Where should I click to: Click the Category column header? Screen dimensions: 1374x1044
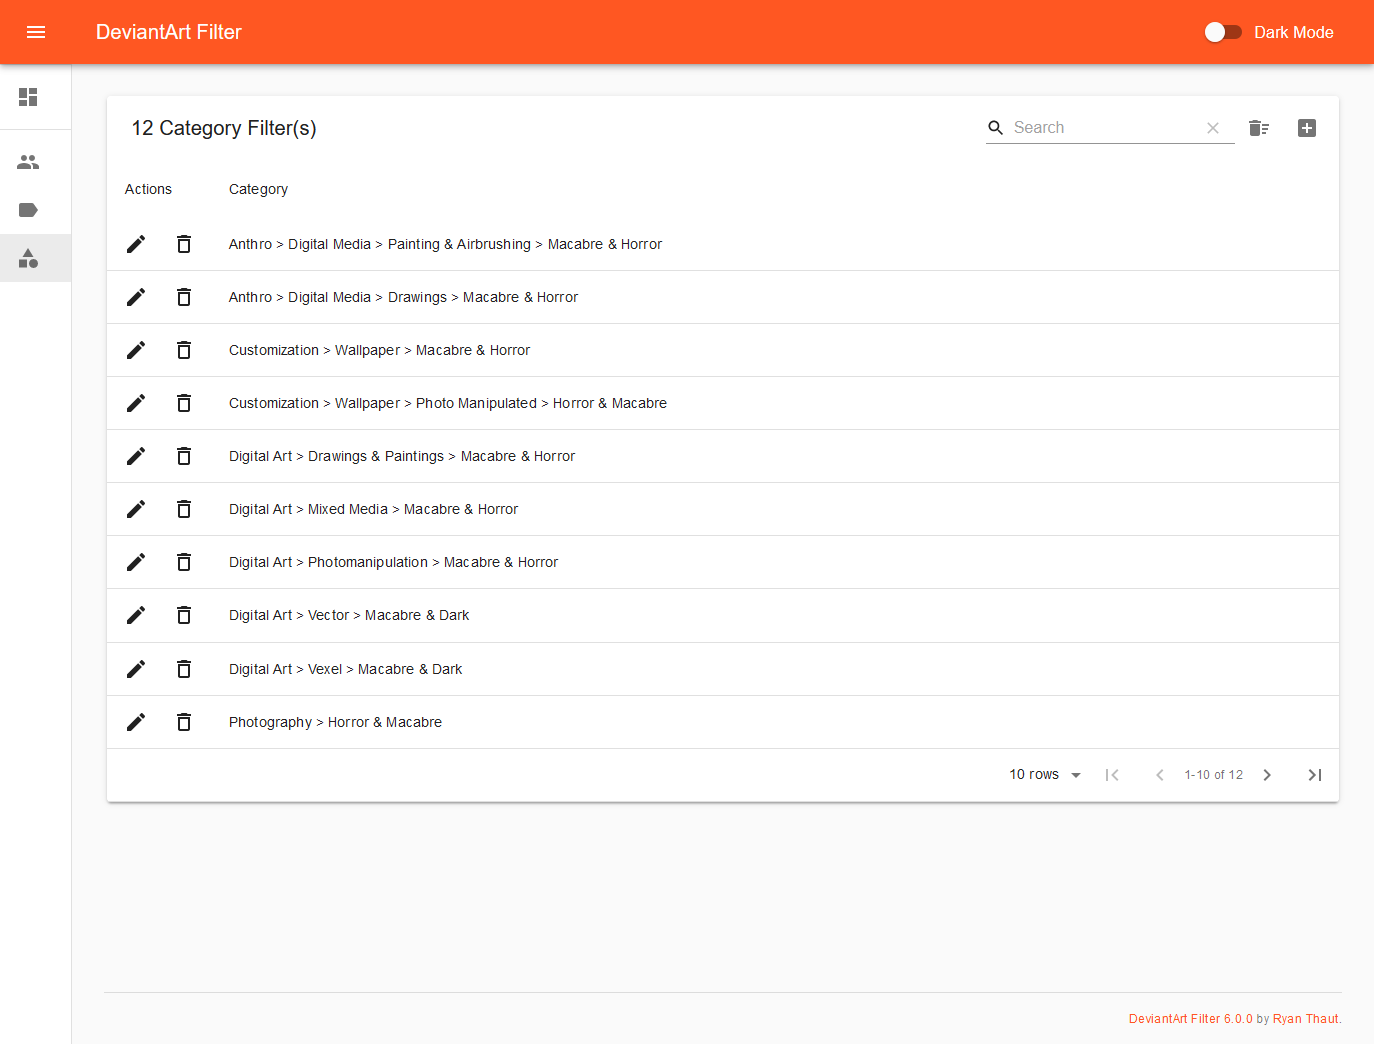258,189
